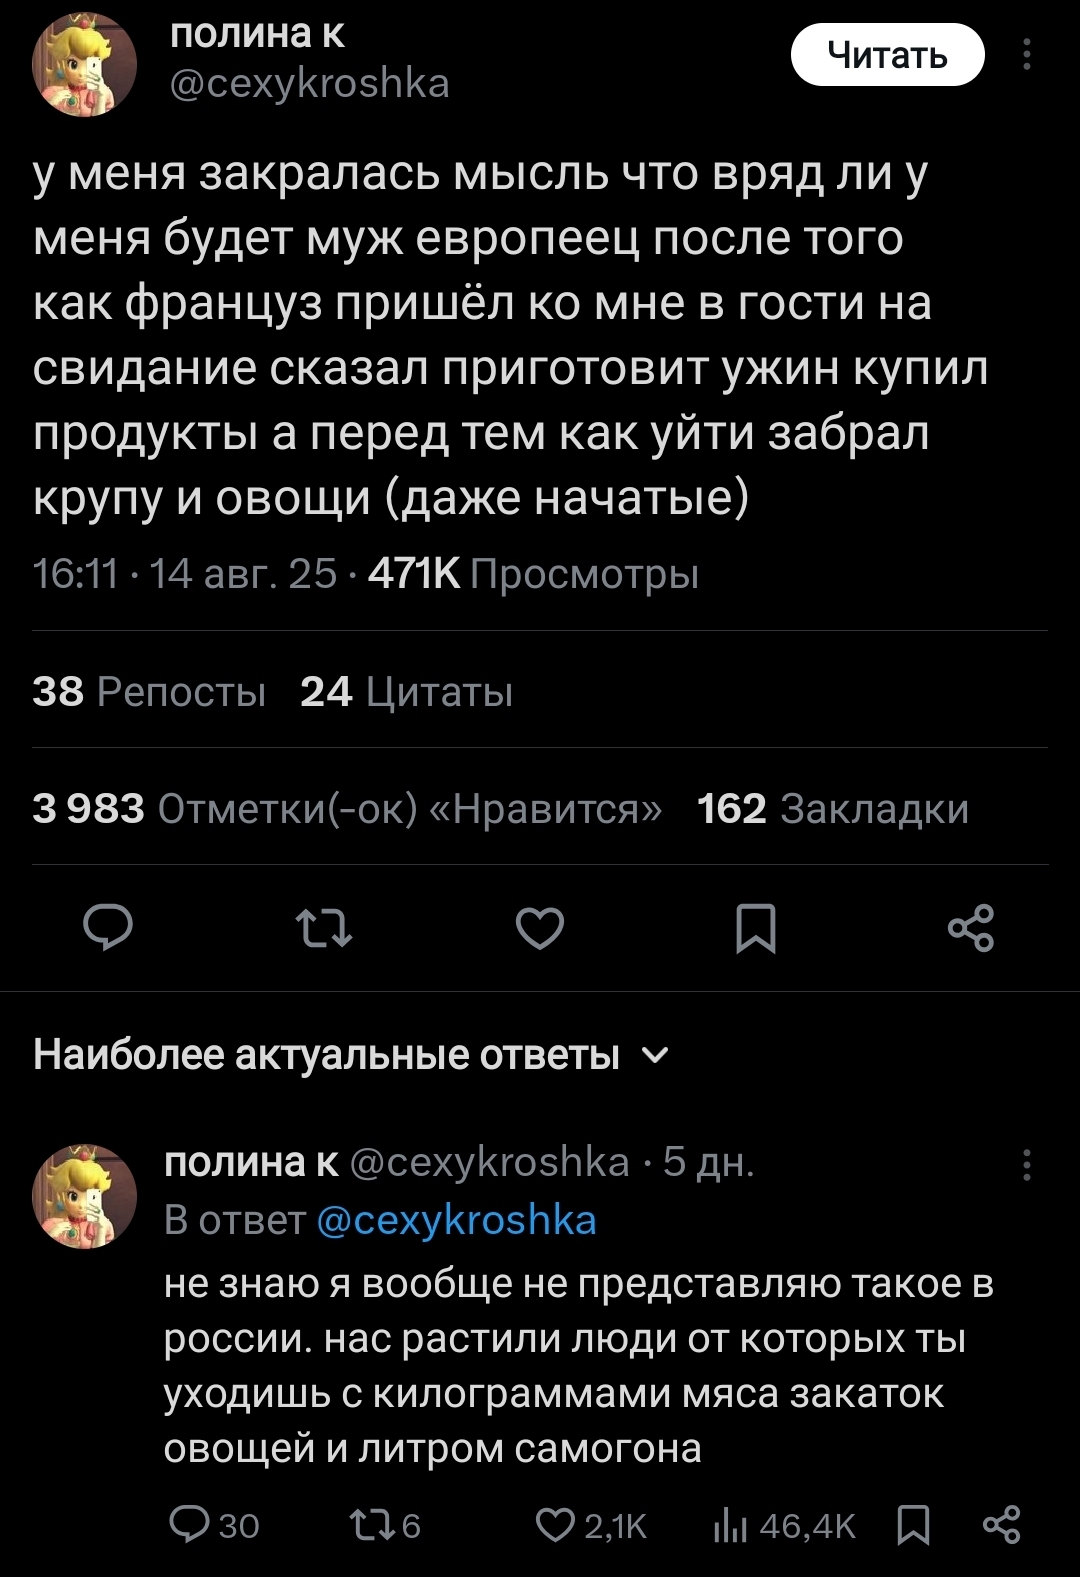Image resolution: width=1080 pixels, height=1577 pixels.
Task: Show 3 983 Нравится likes list
Action: pos(346,808)
